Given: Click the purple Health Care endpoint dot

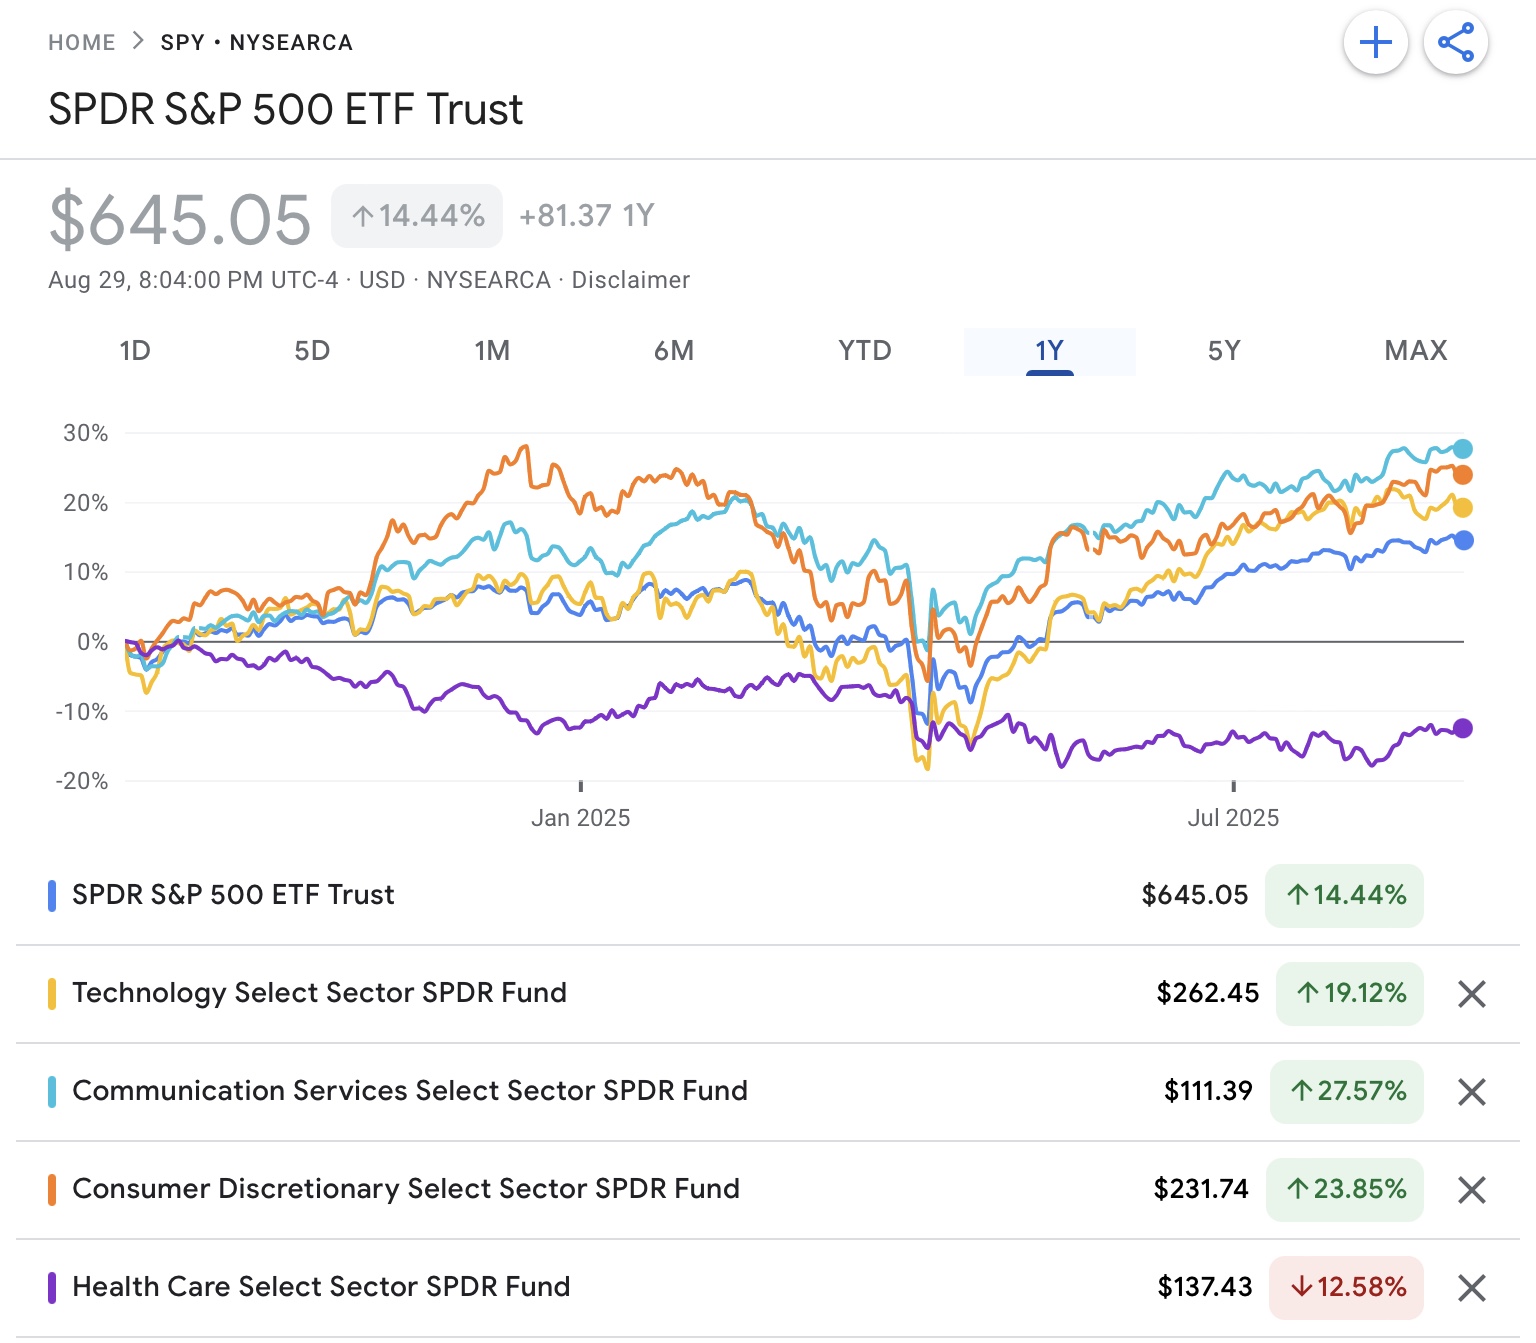Looking at the screenshot, I should point(1462,728).
